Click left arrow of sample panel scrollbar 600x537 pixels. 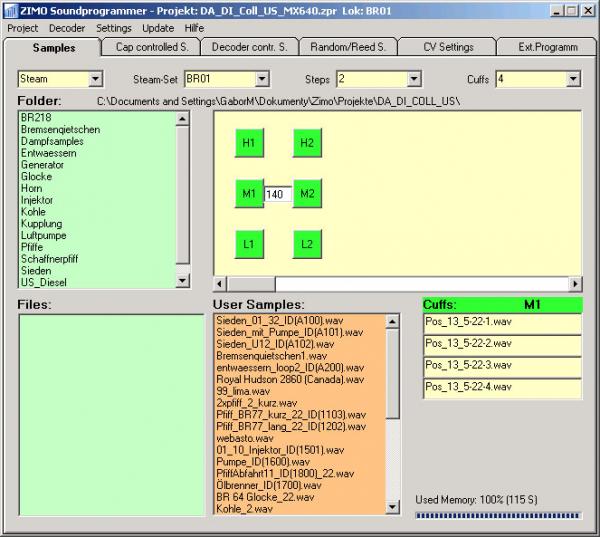tap(220, 284)
